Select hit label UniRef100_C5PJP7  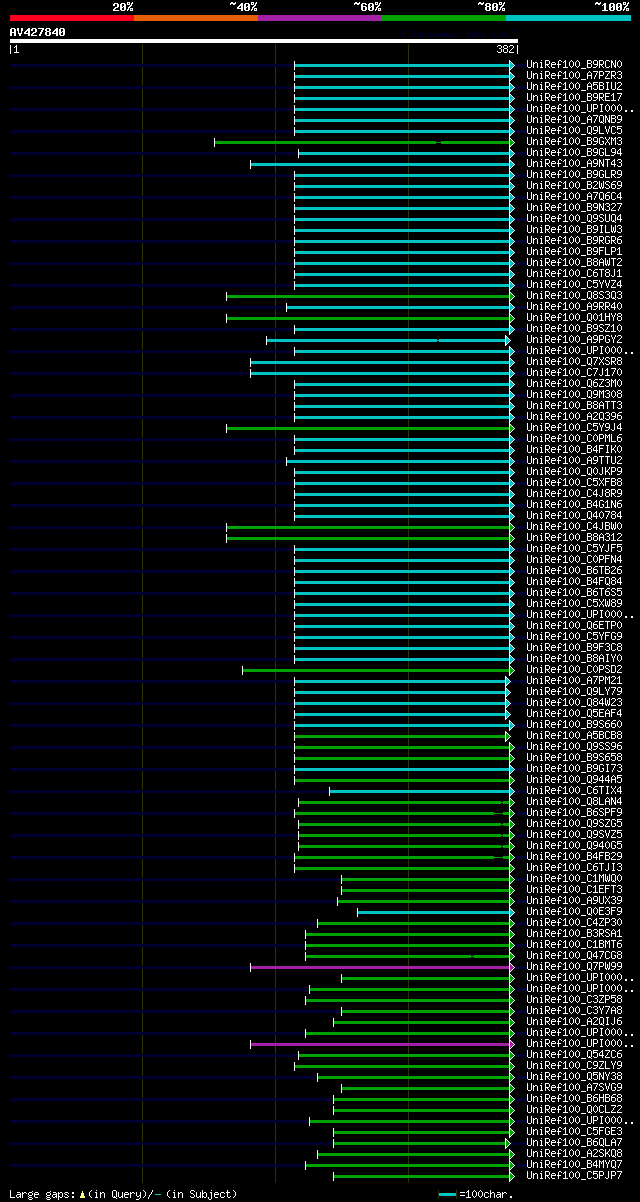pyautogui.click(x=575, y=1176)
